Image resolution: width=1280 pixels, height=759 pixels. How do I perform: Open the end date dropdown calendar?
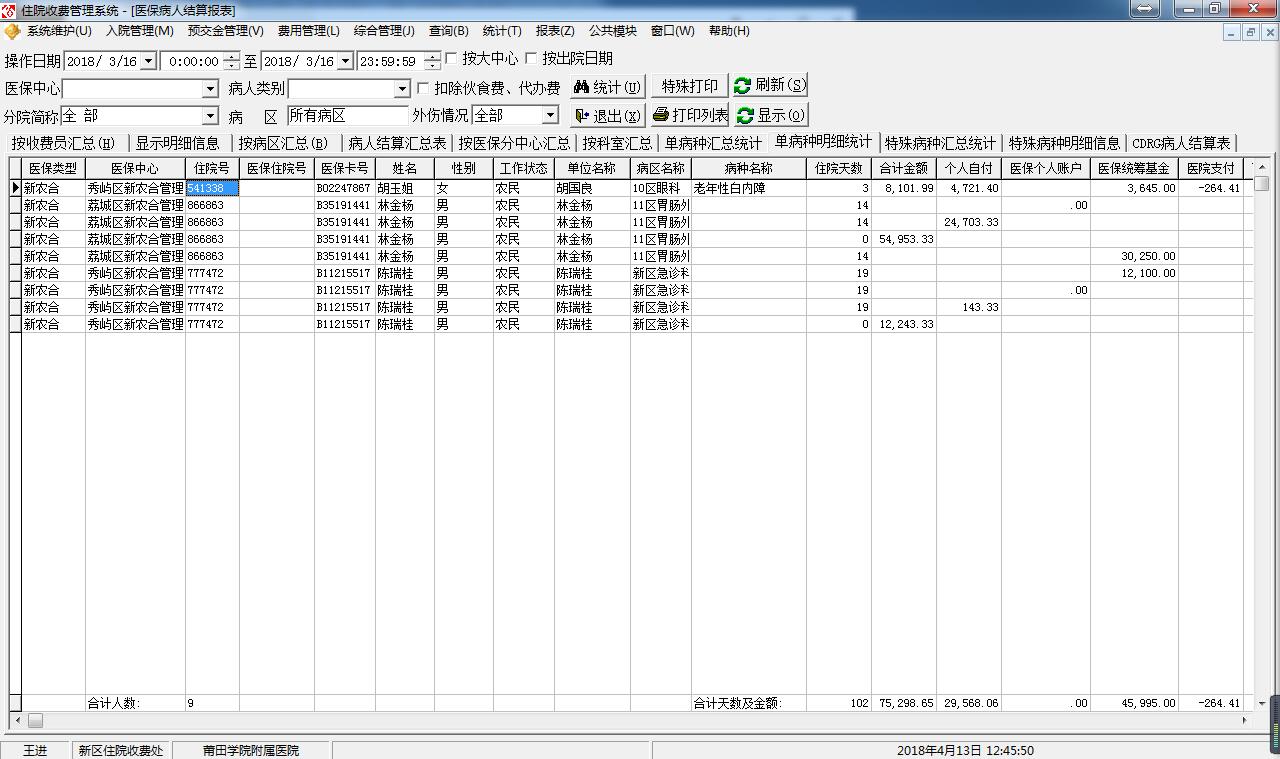pos(345,61)
